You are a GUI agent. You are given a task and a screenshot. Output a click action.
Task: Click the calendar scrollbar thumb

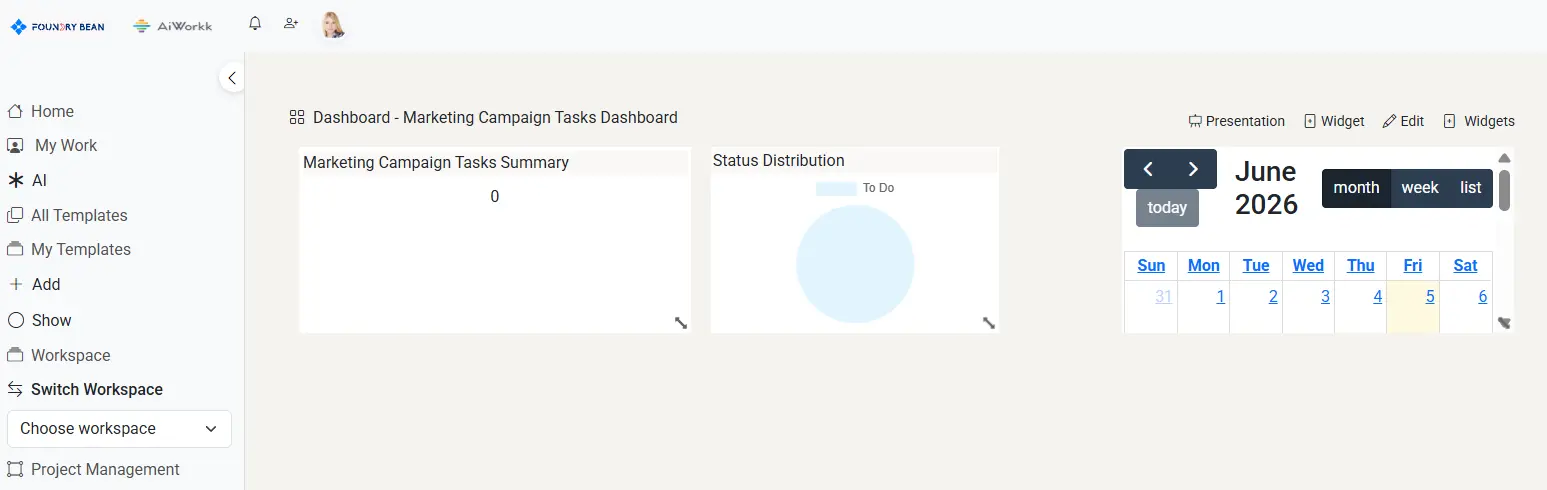coord(1504,190)
